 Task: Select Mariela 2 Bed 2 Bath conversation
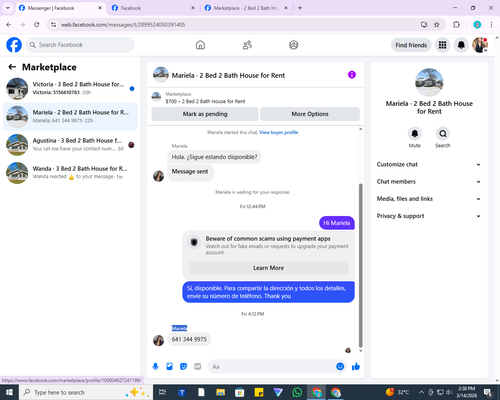coord(70,117)
